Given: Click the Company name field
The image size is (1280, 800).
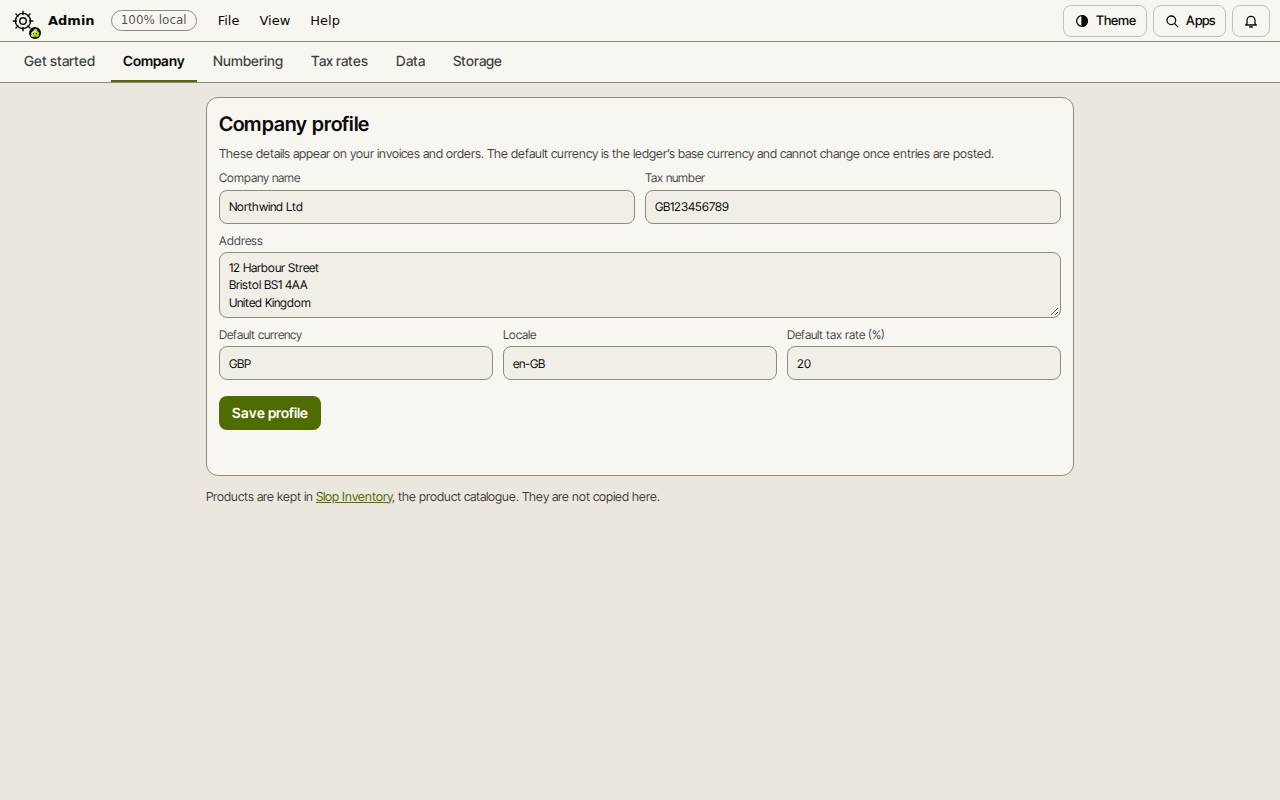Looking at the screenshot, I should [427, 207].
